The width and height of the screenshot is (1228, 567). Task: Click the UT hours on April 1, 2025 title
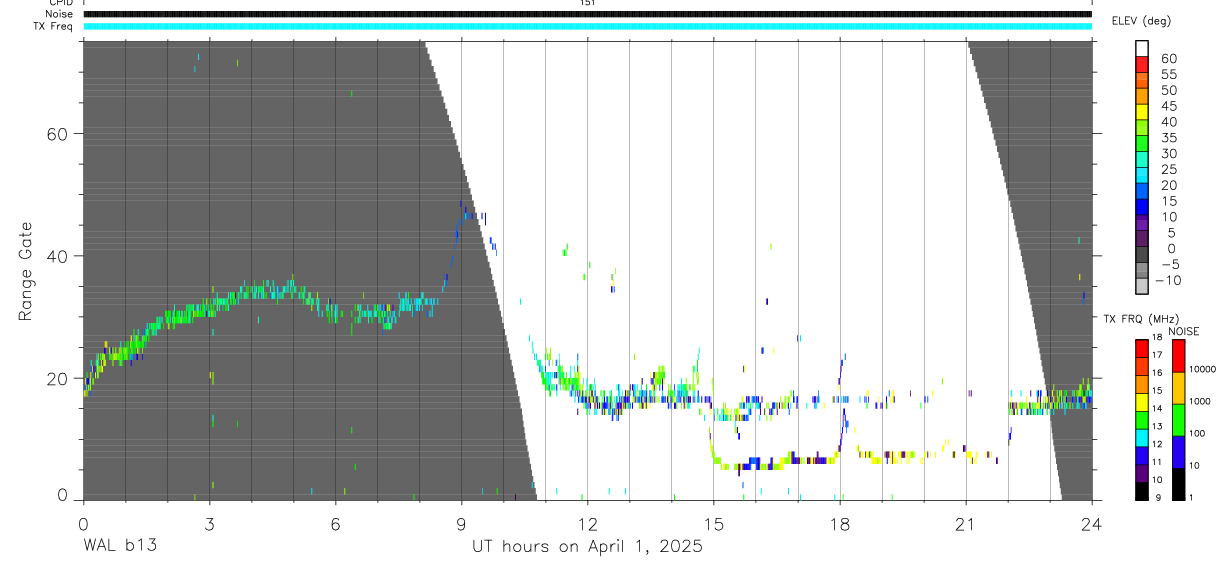coord(587,547)
